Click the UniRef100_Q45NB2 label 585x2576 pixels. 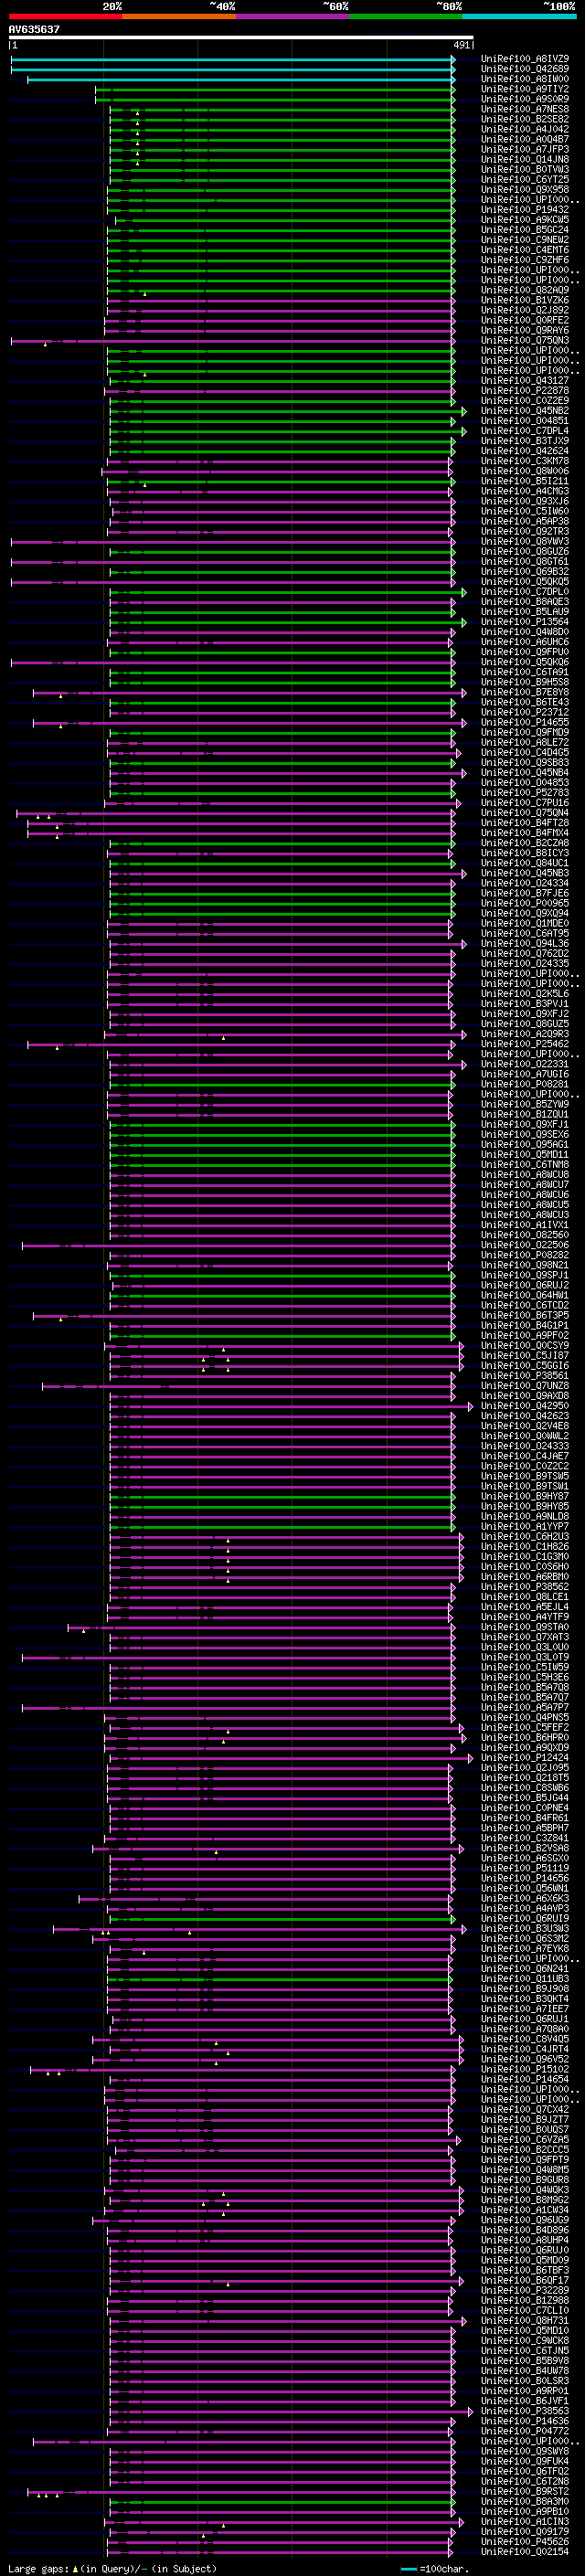click(x=525, y=411)
